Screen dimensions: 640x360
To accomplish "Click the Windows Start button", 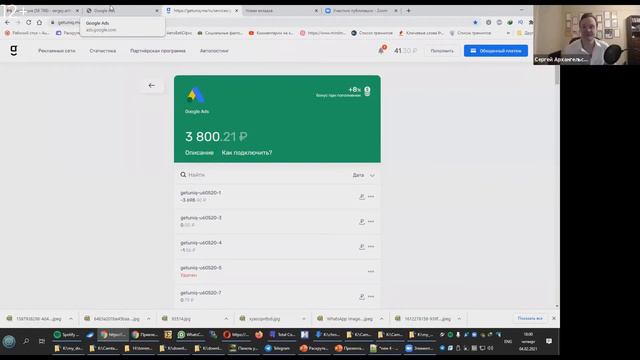I will pos(9,341).
